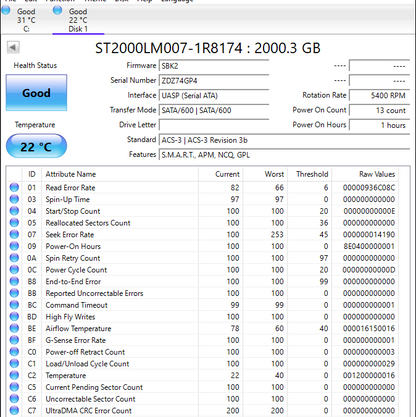Click the status circle for Spin Retry Count
This screenshot has height=417, width=416.
(14, 258)
